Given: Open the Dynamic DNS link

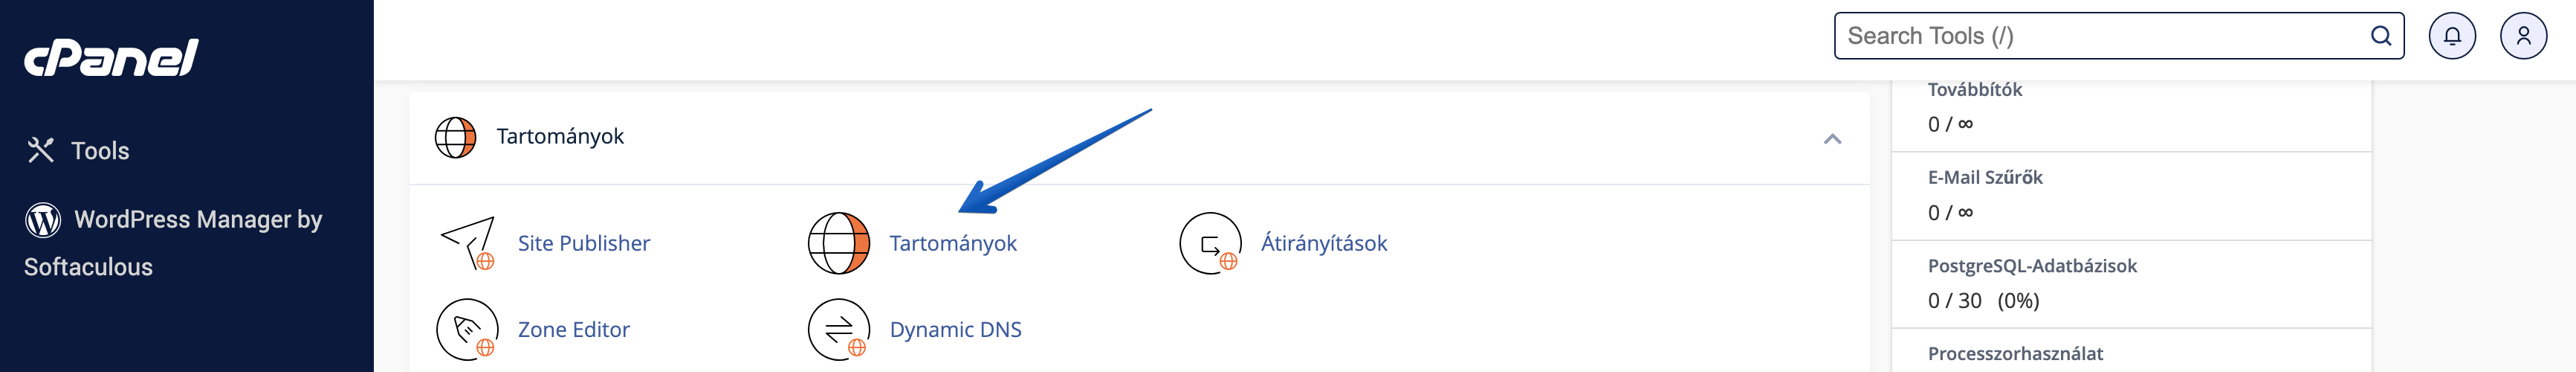Looking at the screenshot, I should [955, 329].
